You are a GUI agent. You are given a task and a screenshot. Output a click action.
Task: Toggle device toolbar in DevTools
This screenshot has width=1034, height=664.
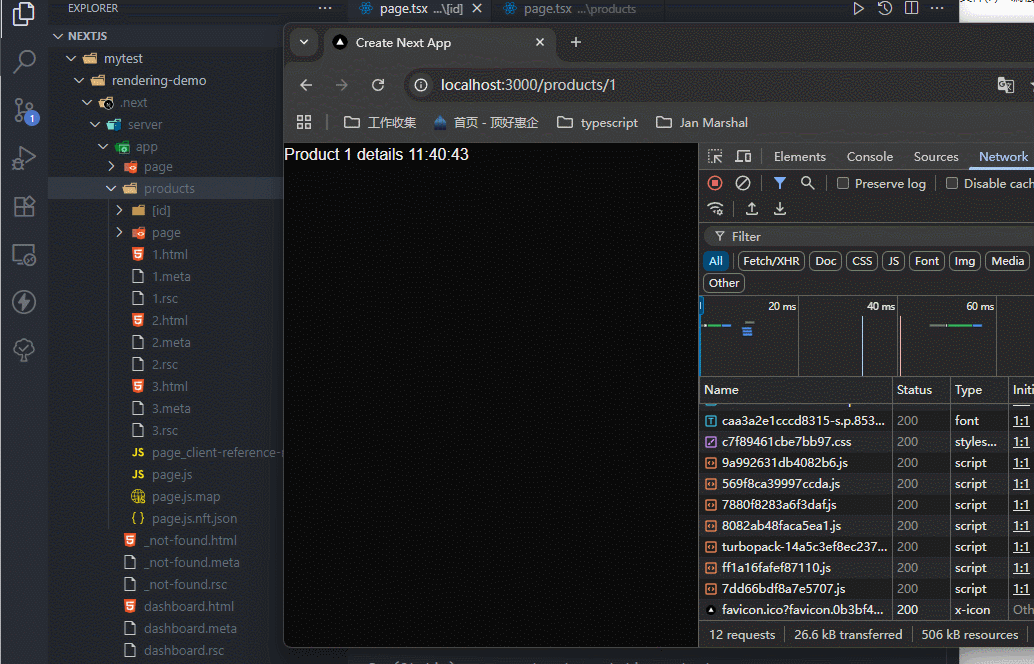click(x=743, y=157)
